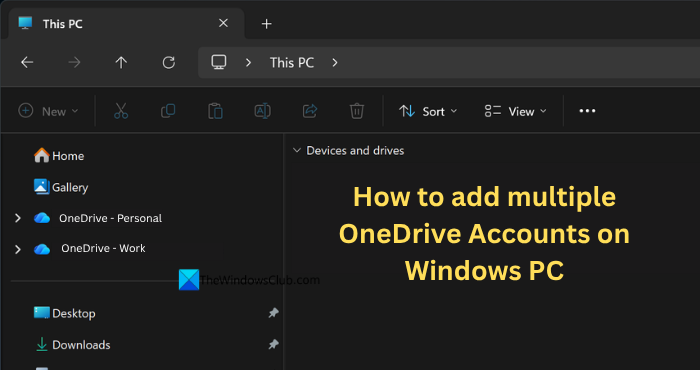This screenshot has width=700, height=370.
Task: Expand OneDrive - Personal tree node
Action: click(x=17, y=218)
